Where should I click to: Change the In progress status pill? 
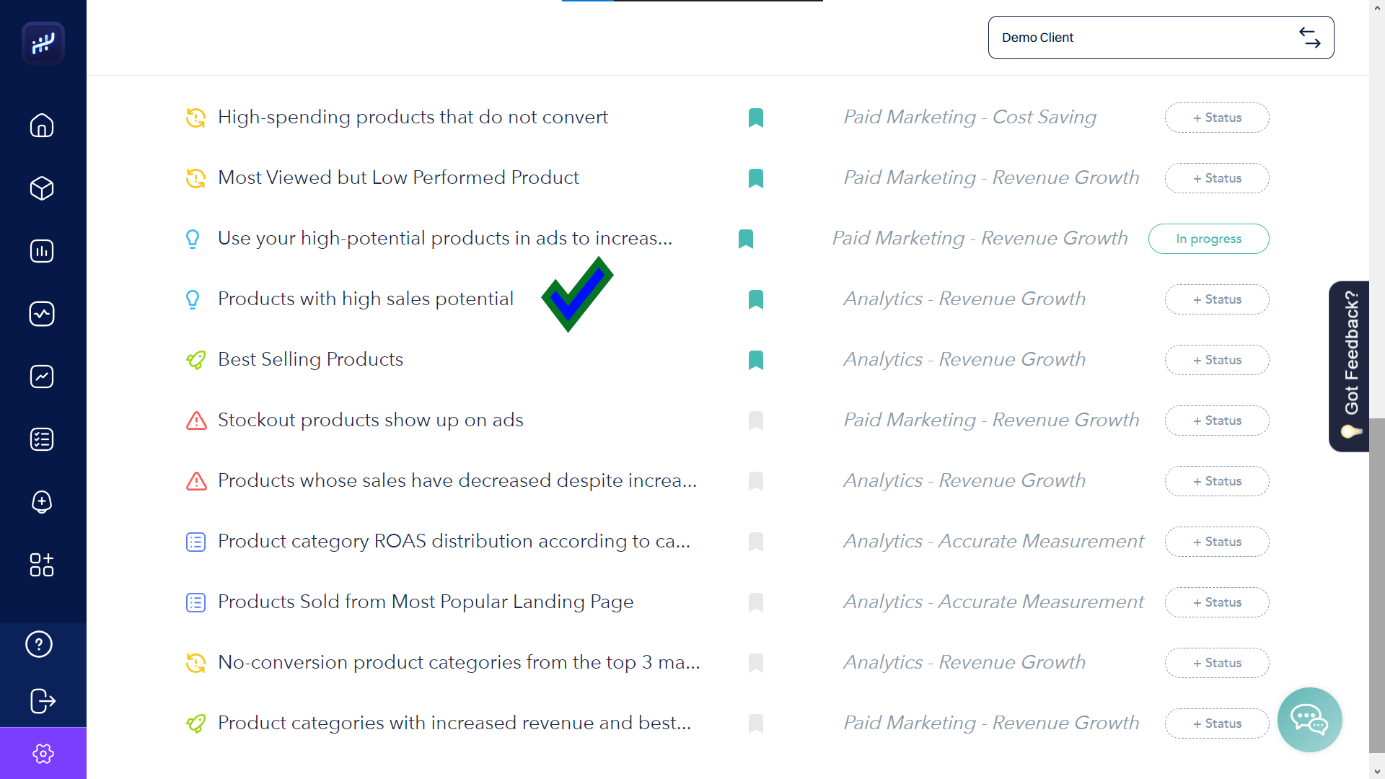1208,239
